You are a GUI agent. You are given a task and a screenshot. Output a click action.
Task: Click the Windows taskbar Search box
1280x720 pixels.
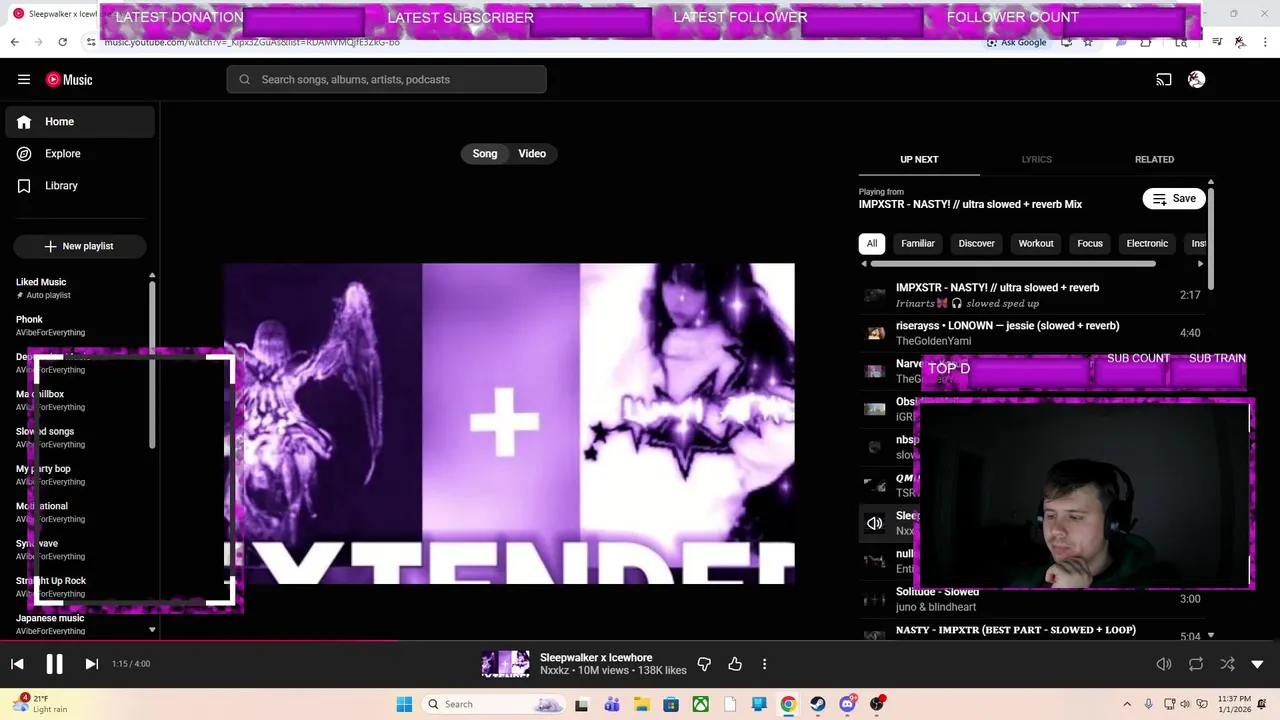494,704
